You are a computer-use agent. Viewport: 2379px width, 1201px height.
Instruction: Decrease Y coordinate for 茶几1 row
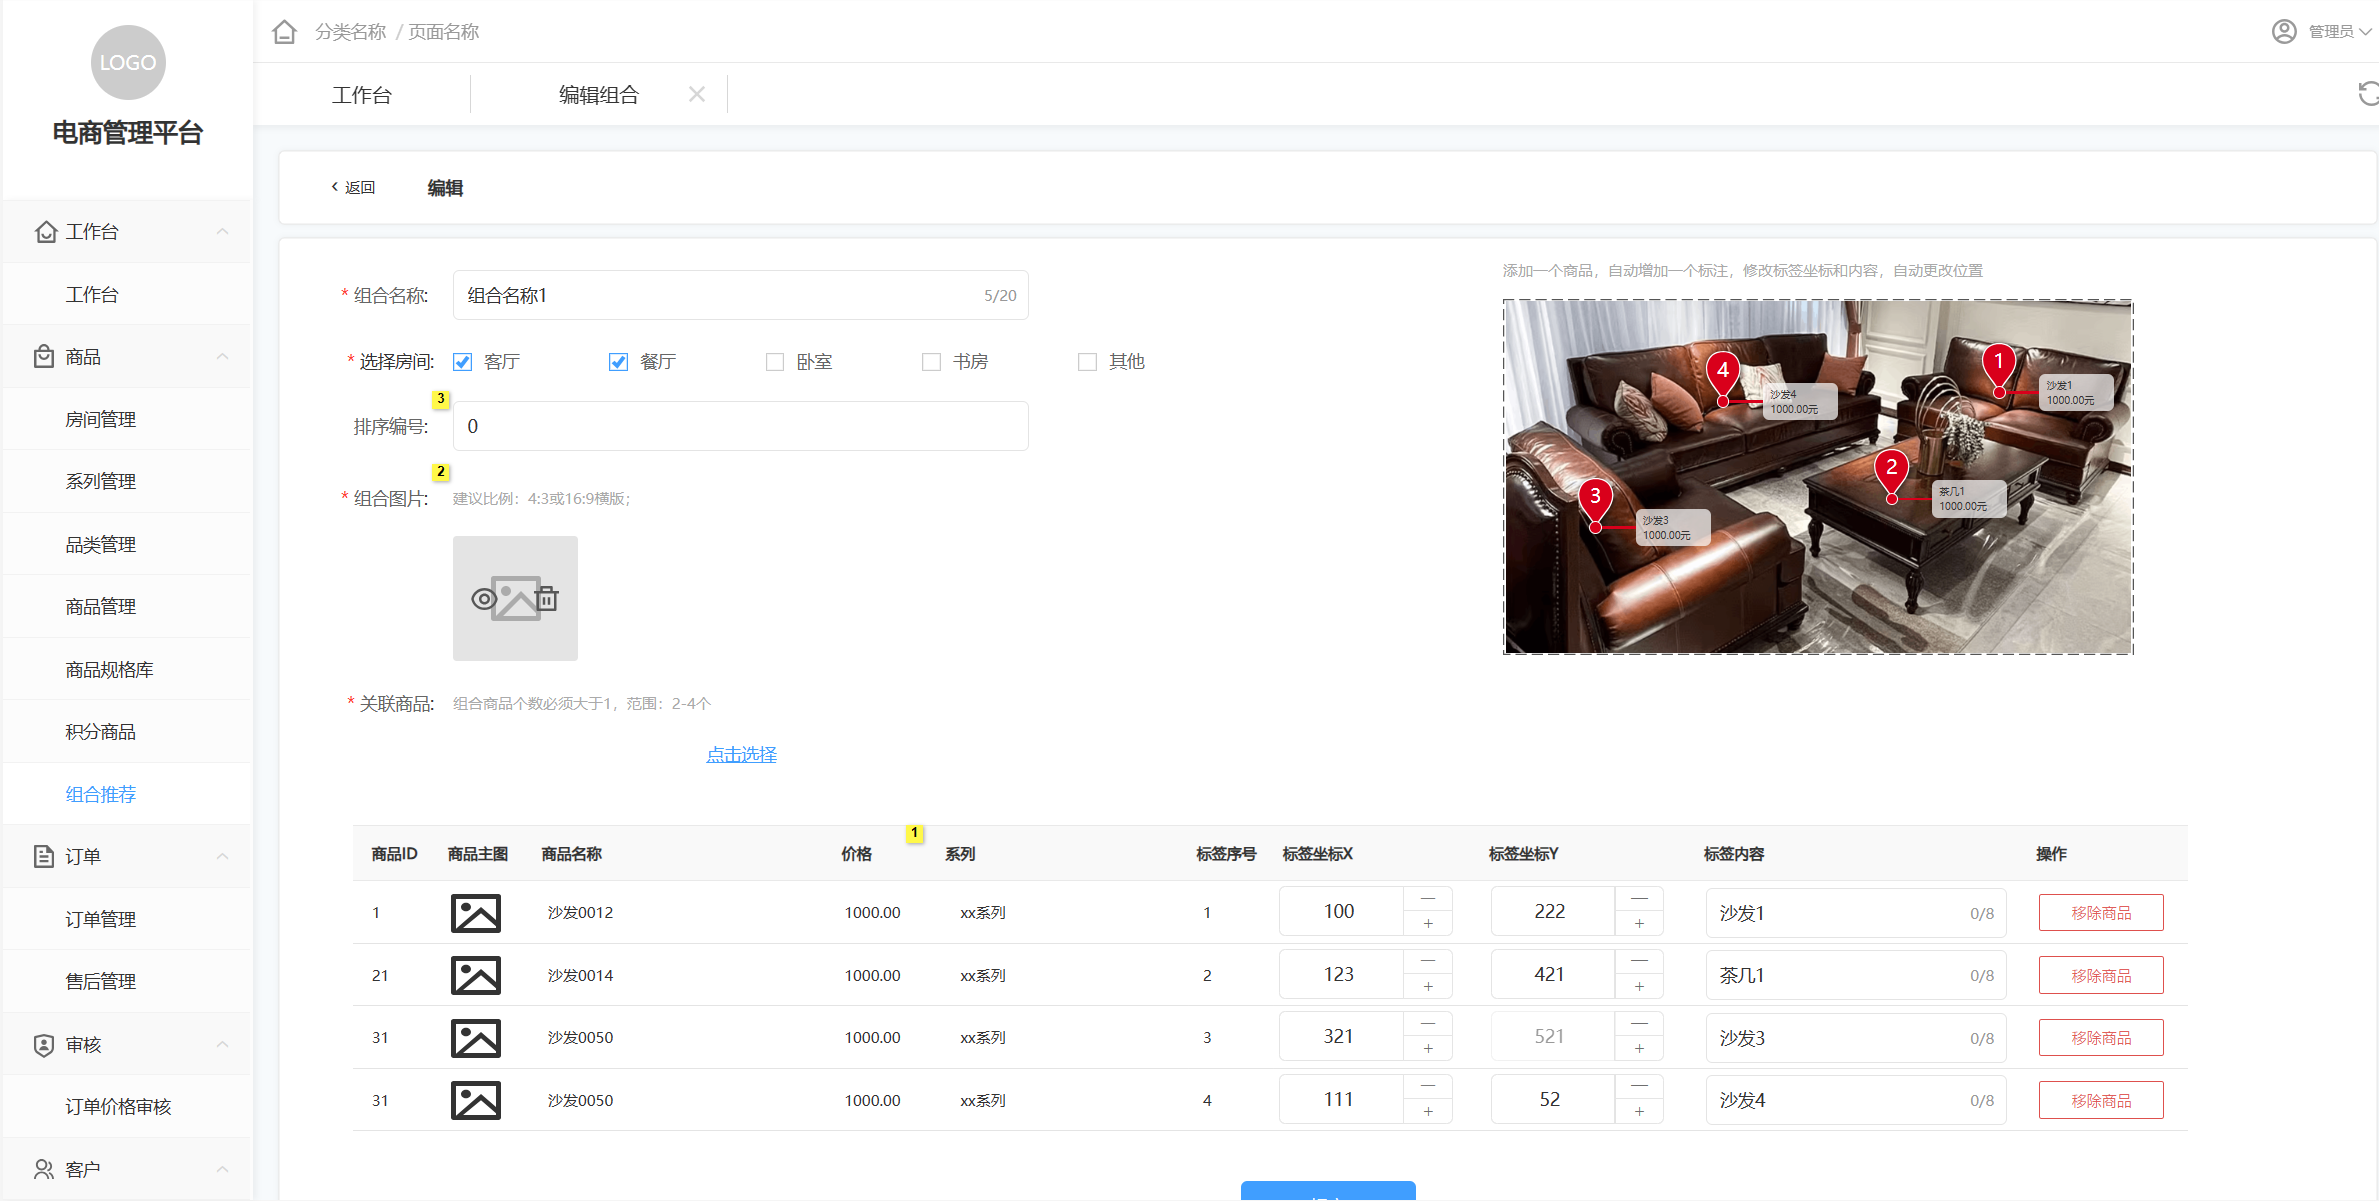pyautogui.click(x=1639, y=962)
